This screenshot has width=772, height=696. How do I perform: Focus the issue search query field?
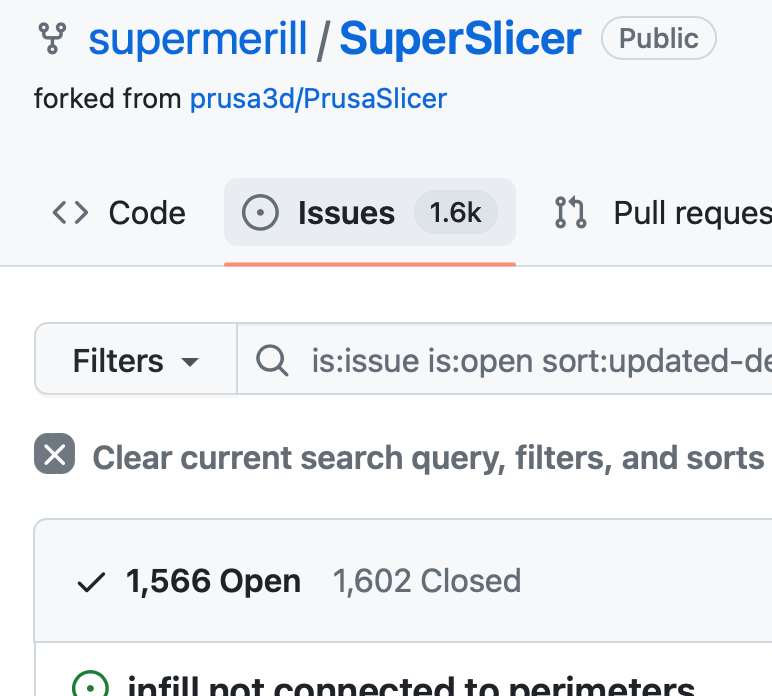[x=505, y=359]
